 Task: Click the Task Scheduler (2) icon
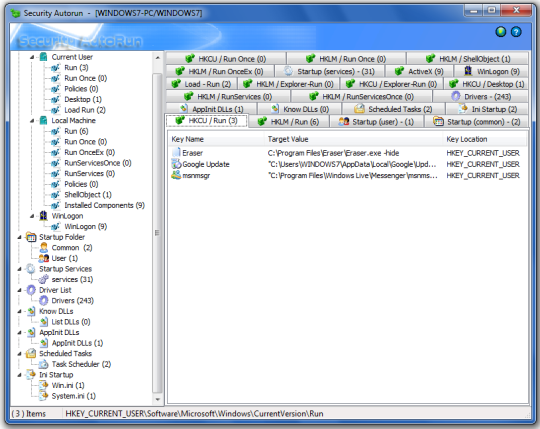[x=44, y=364]
